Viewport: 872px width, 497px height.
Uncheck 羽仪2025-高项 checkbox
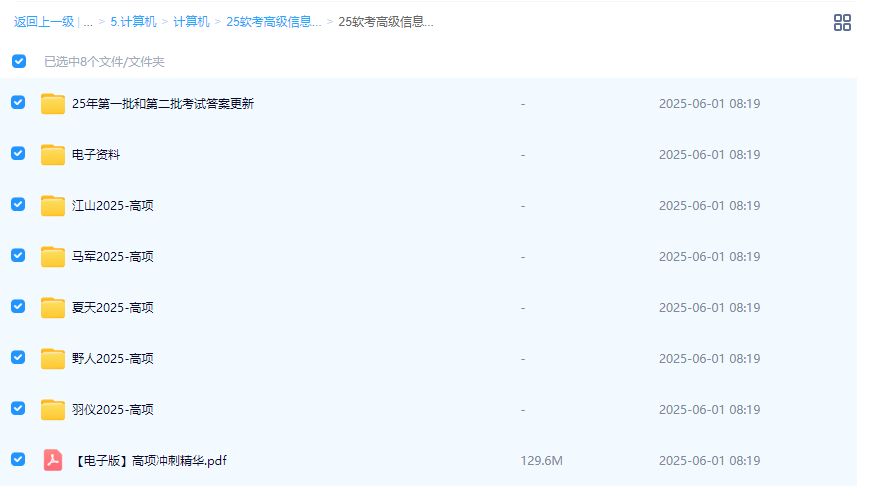[x=18, y=409]
